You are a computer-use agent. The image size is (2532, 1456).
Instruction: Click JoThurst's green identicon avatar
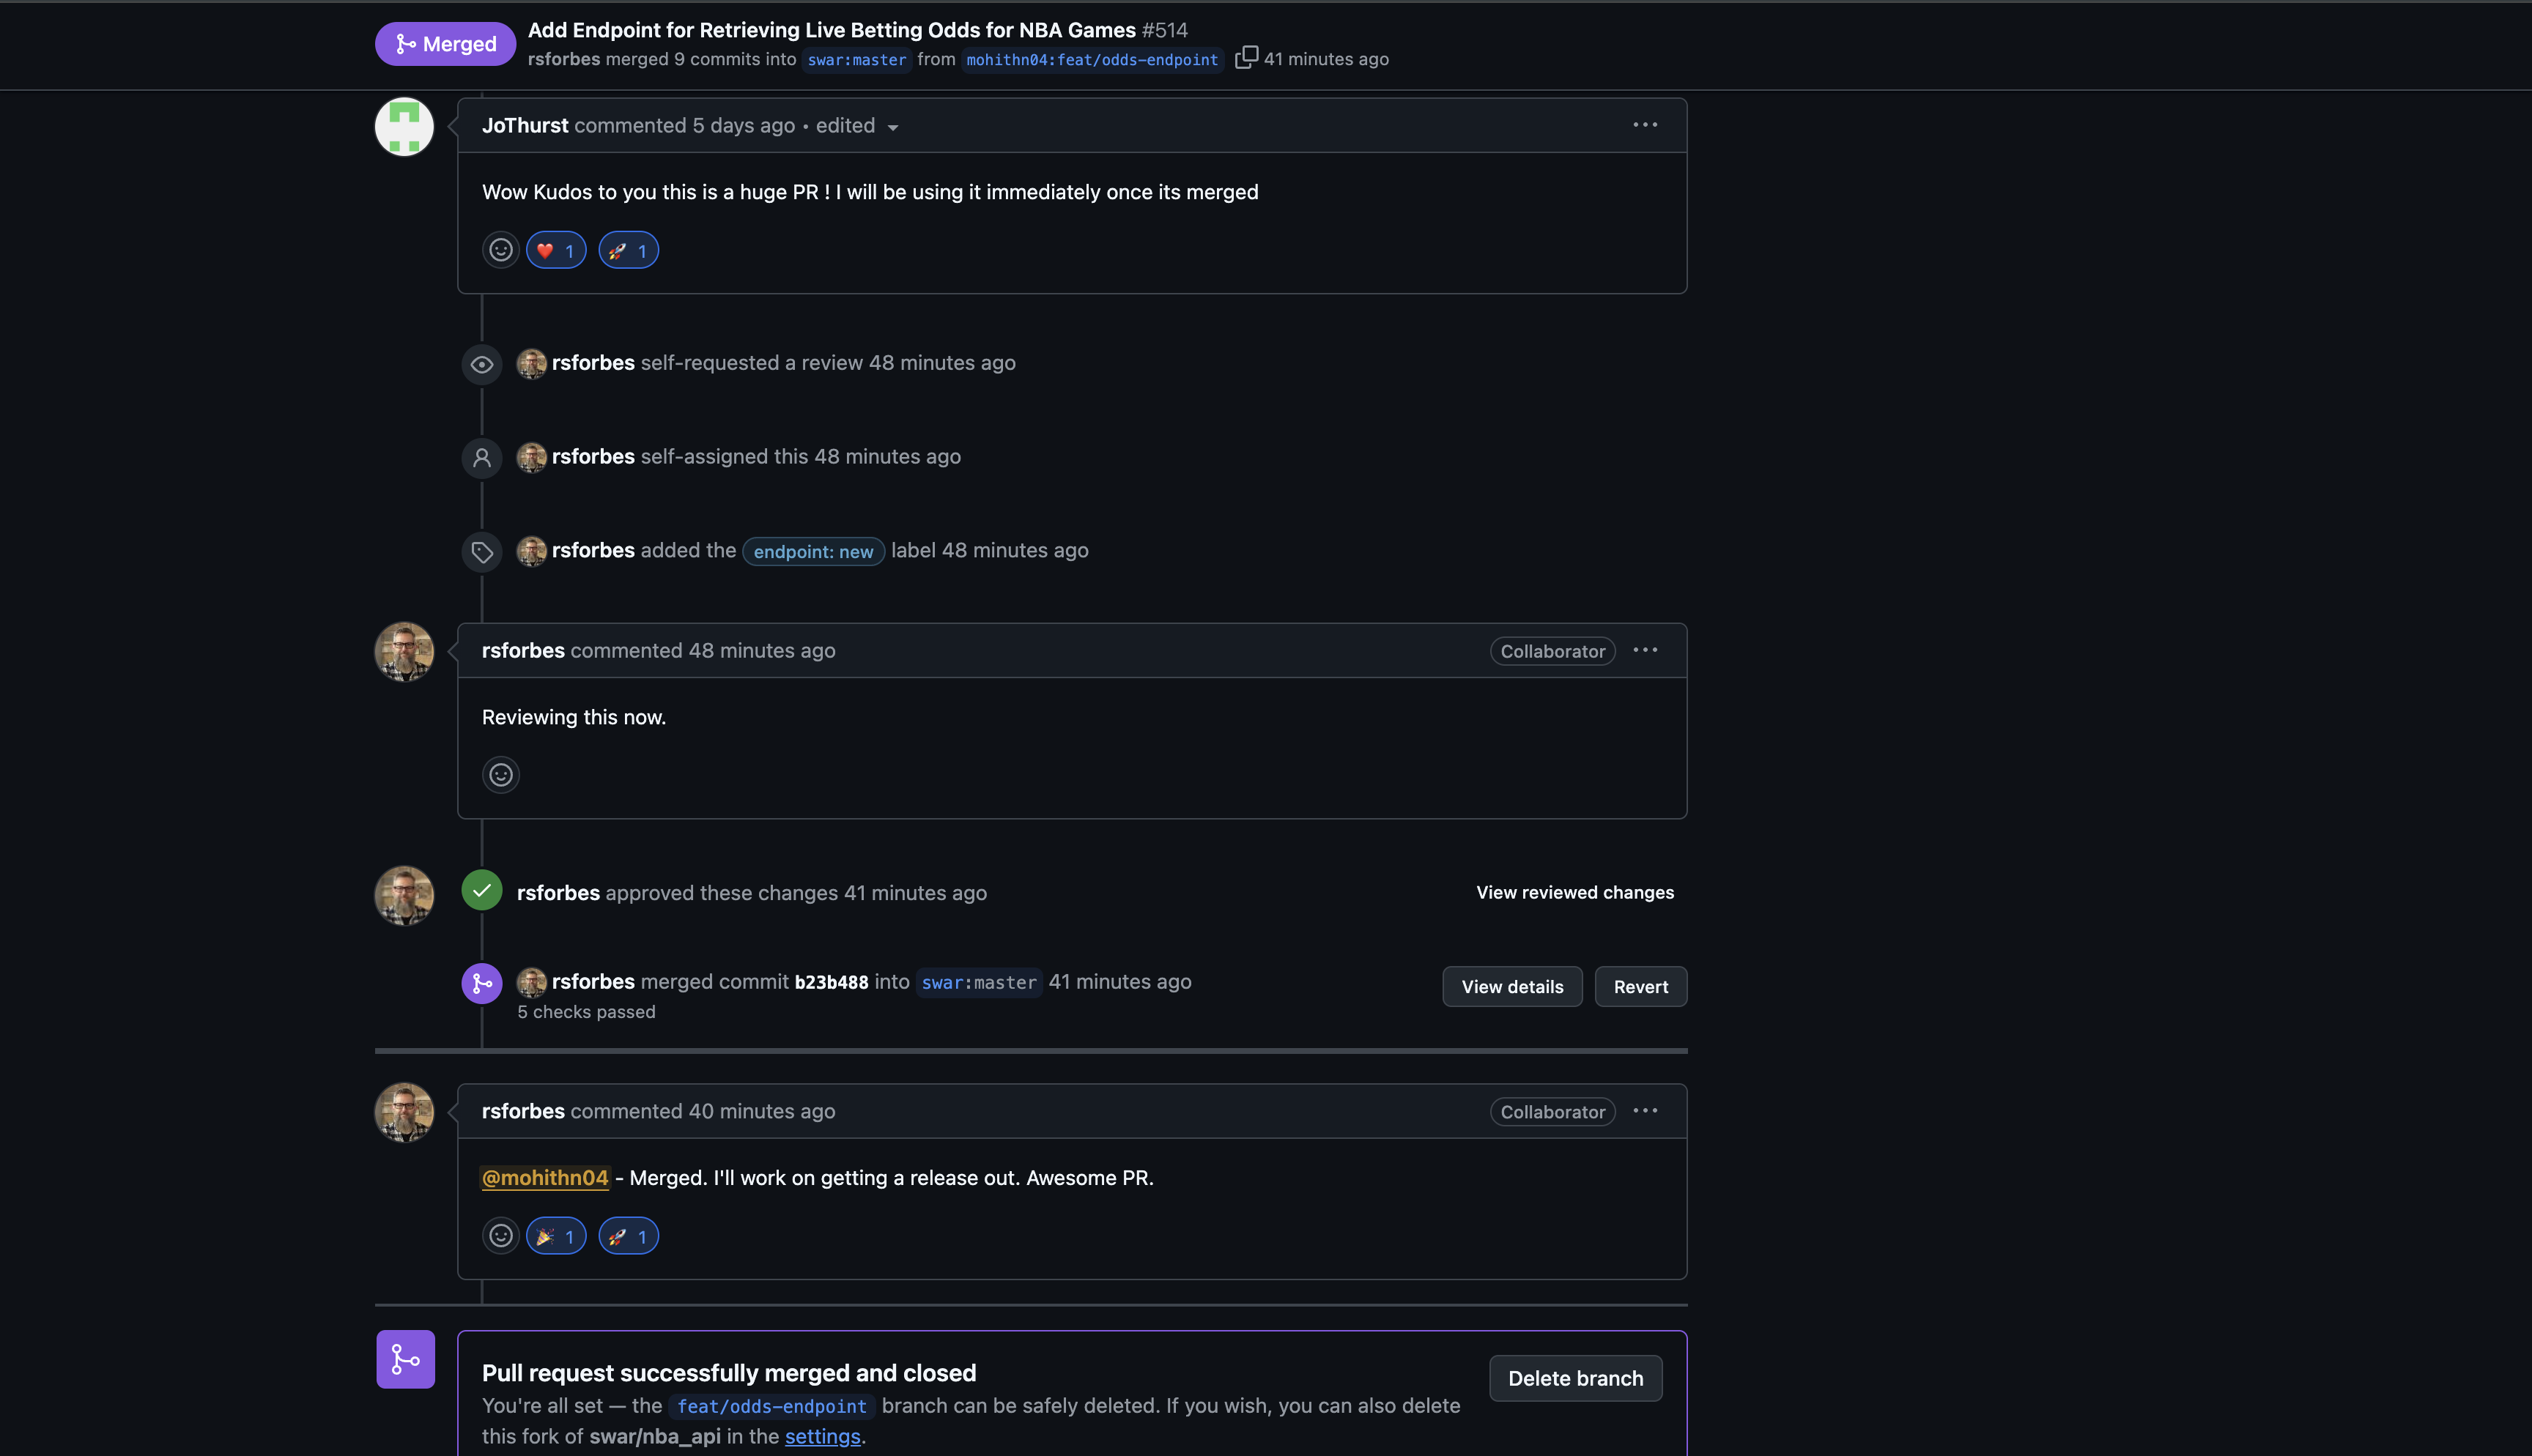click(404, 127)
